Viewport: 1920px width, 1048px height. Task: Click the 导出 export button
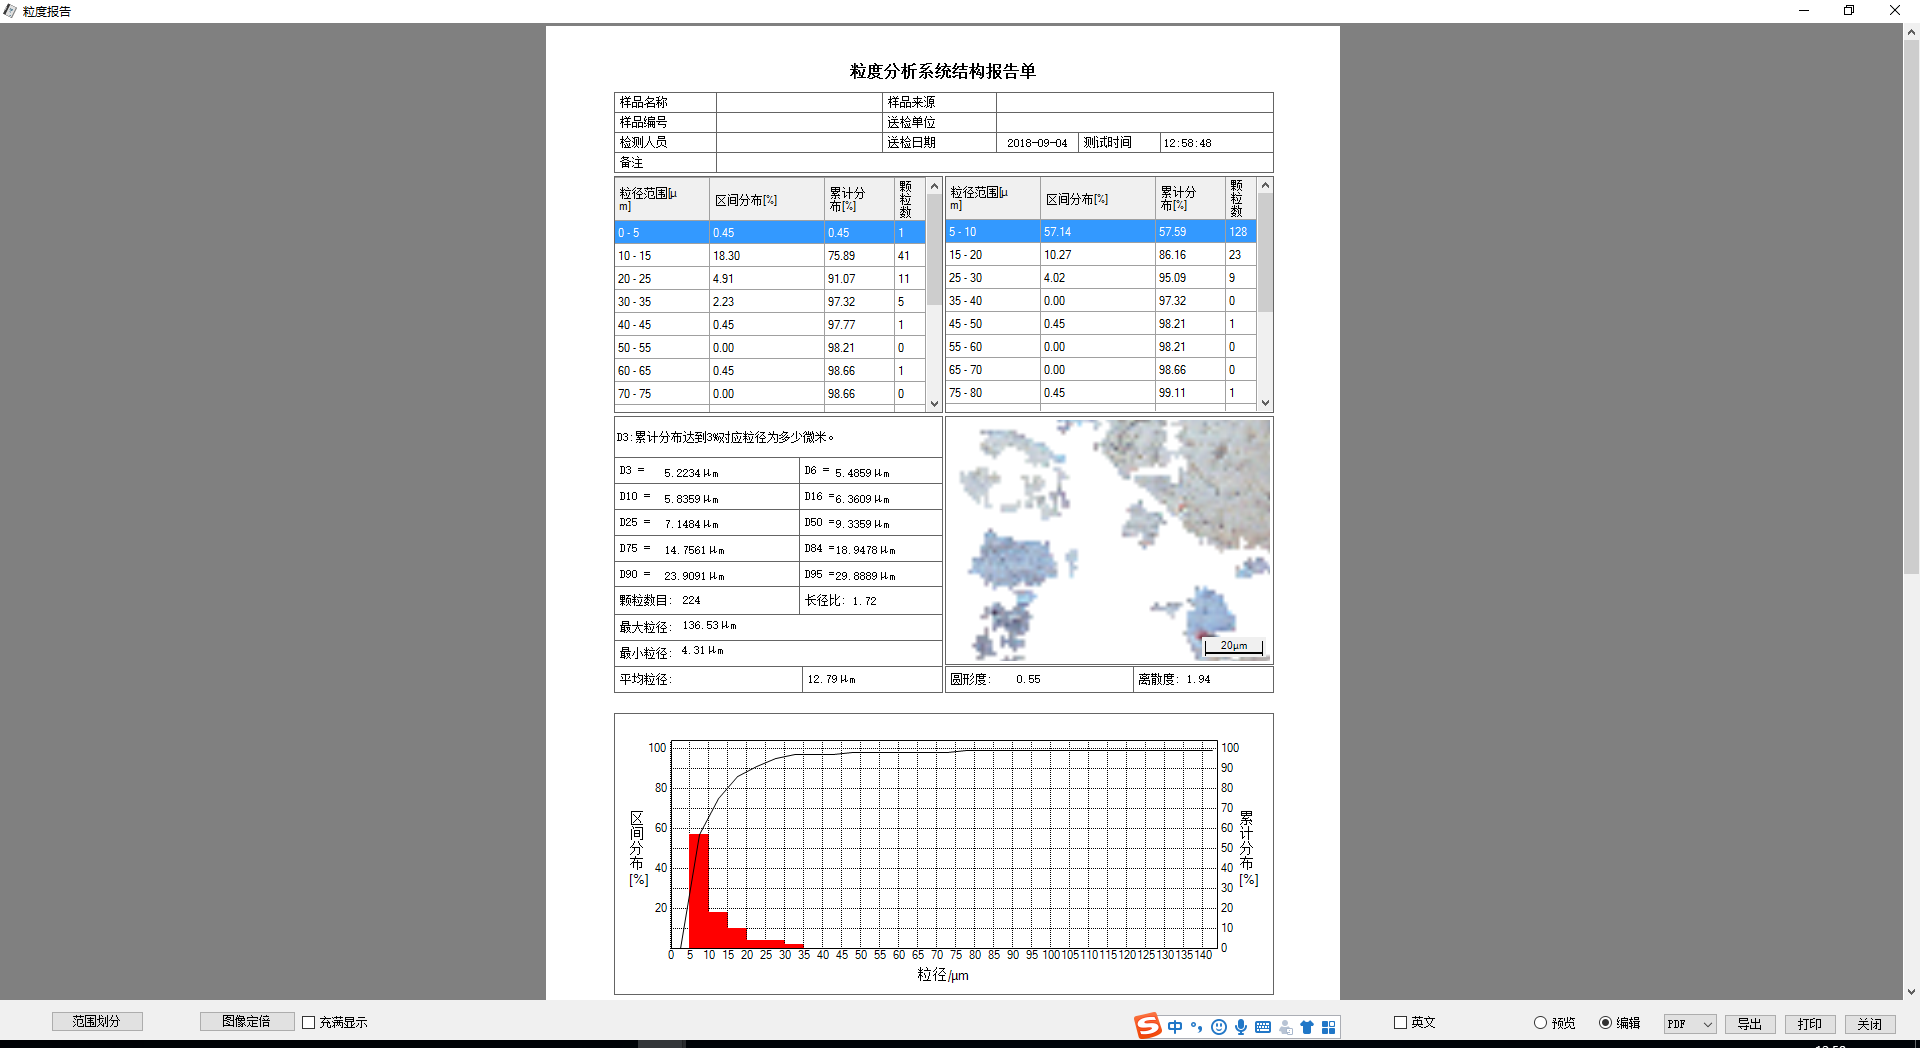1749,1024
